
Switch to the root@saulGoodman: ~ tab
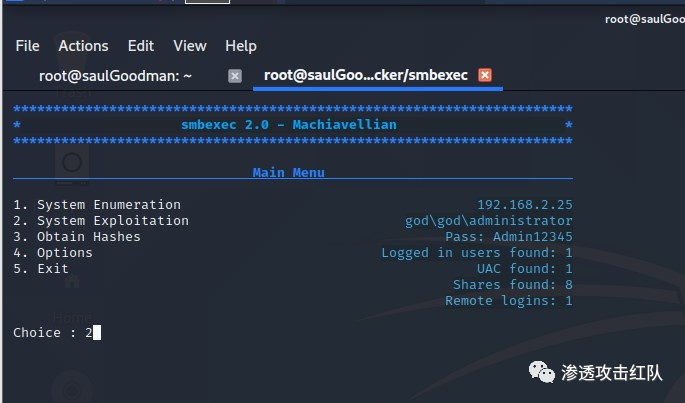(x=115, y=75)
